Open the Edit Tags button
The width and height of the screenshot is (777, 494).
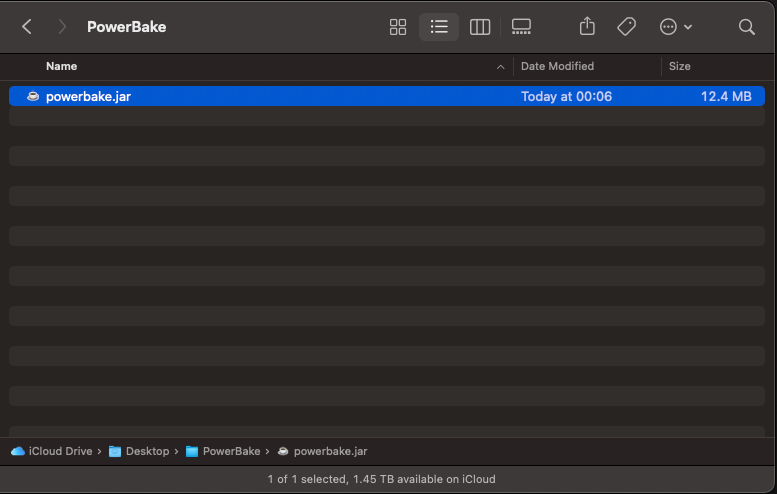click(627, 27)
